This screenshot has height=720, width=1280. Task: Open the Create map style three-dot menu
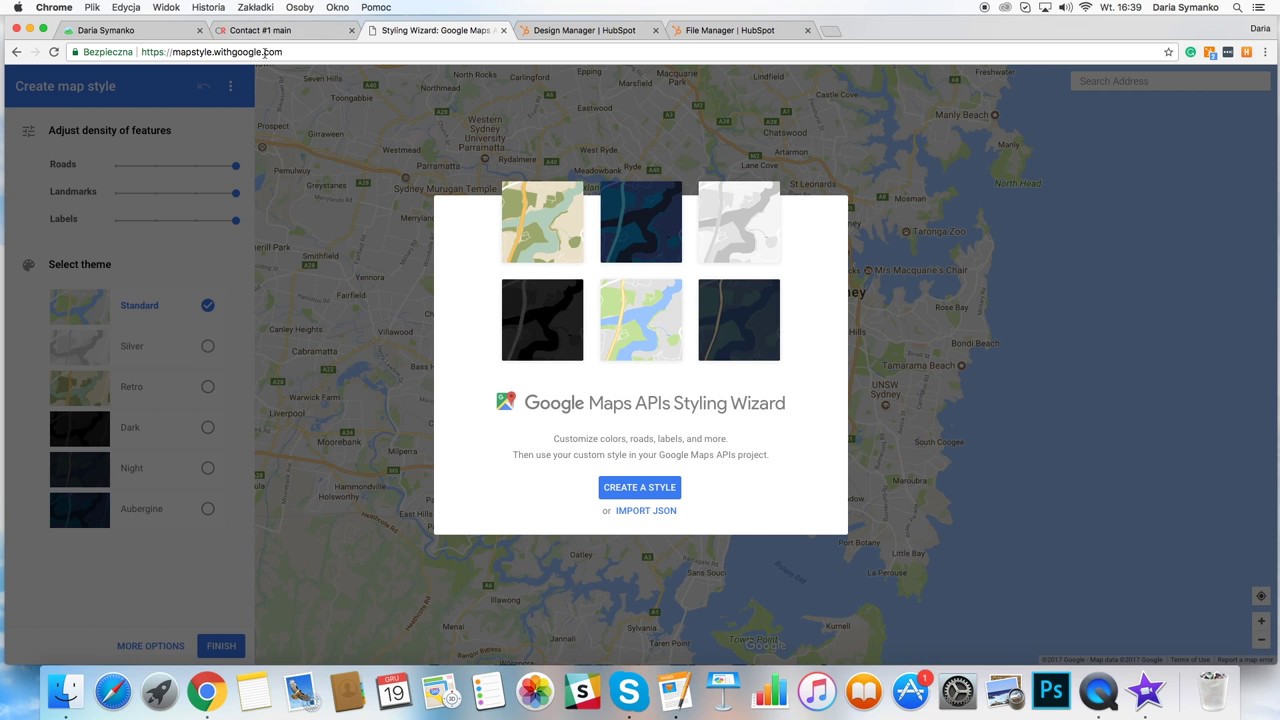[x=230, y=86]
